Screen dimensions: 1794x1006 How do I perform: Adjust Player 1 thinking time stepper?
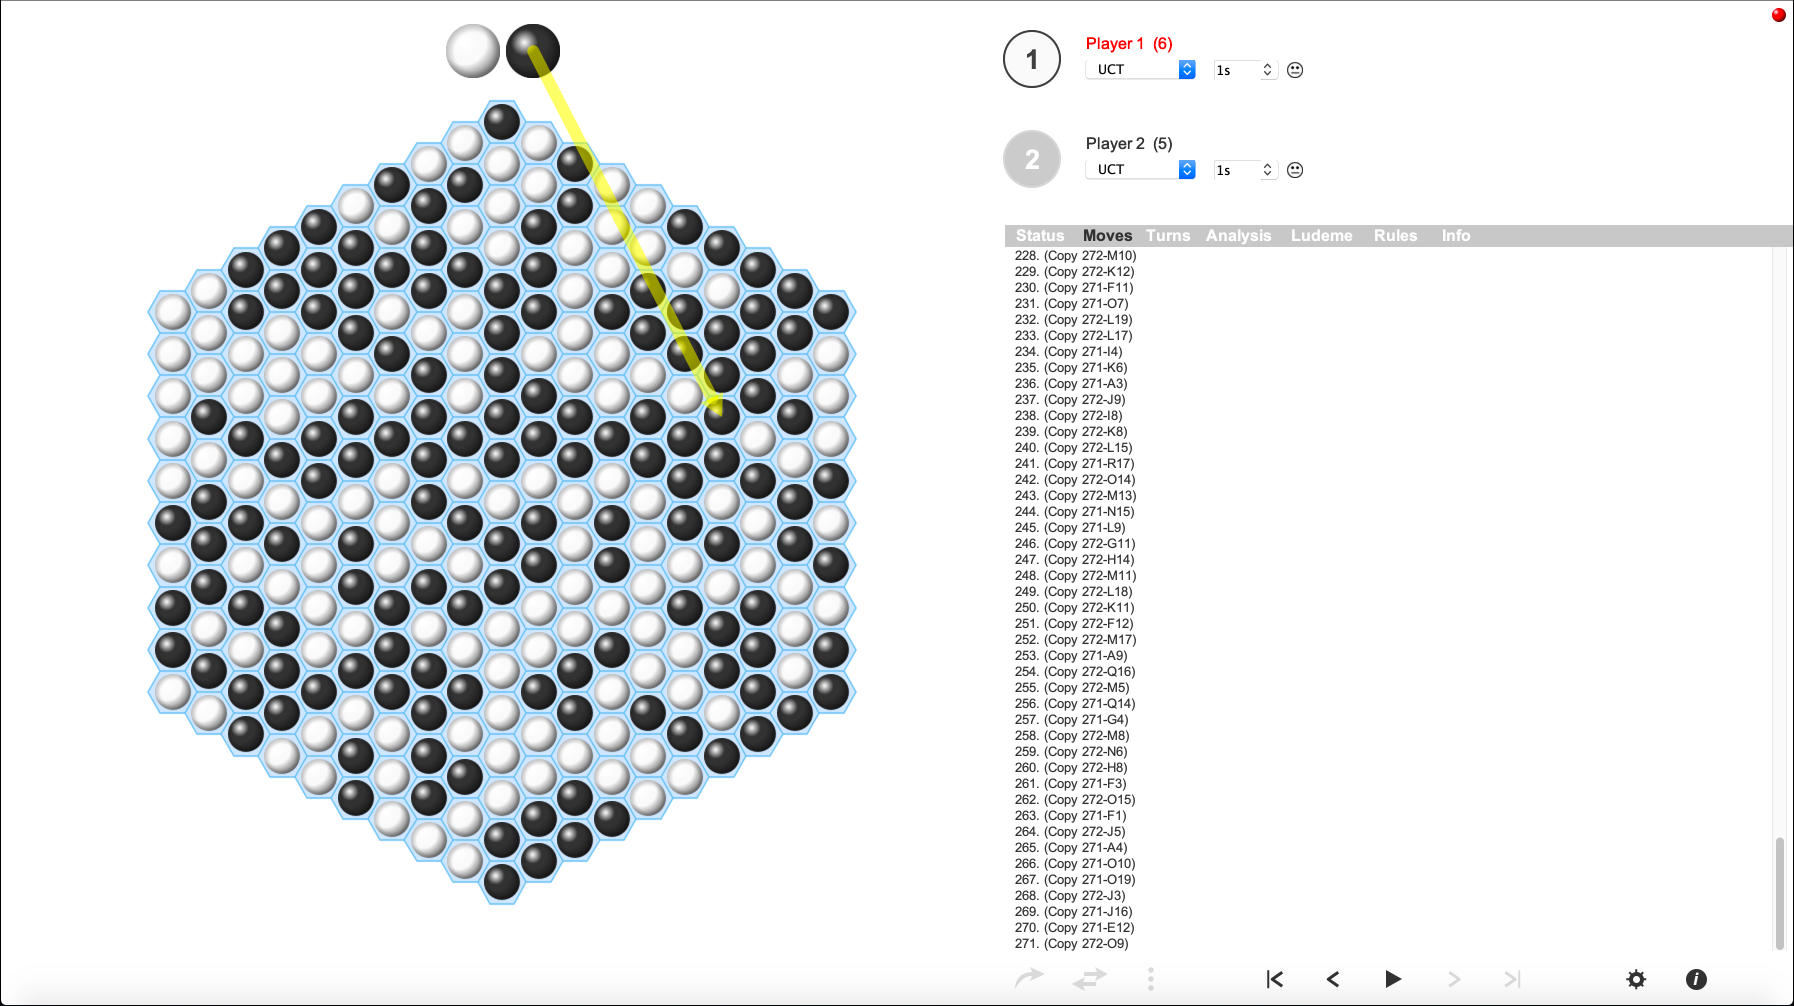pos(1267,70)
